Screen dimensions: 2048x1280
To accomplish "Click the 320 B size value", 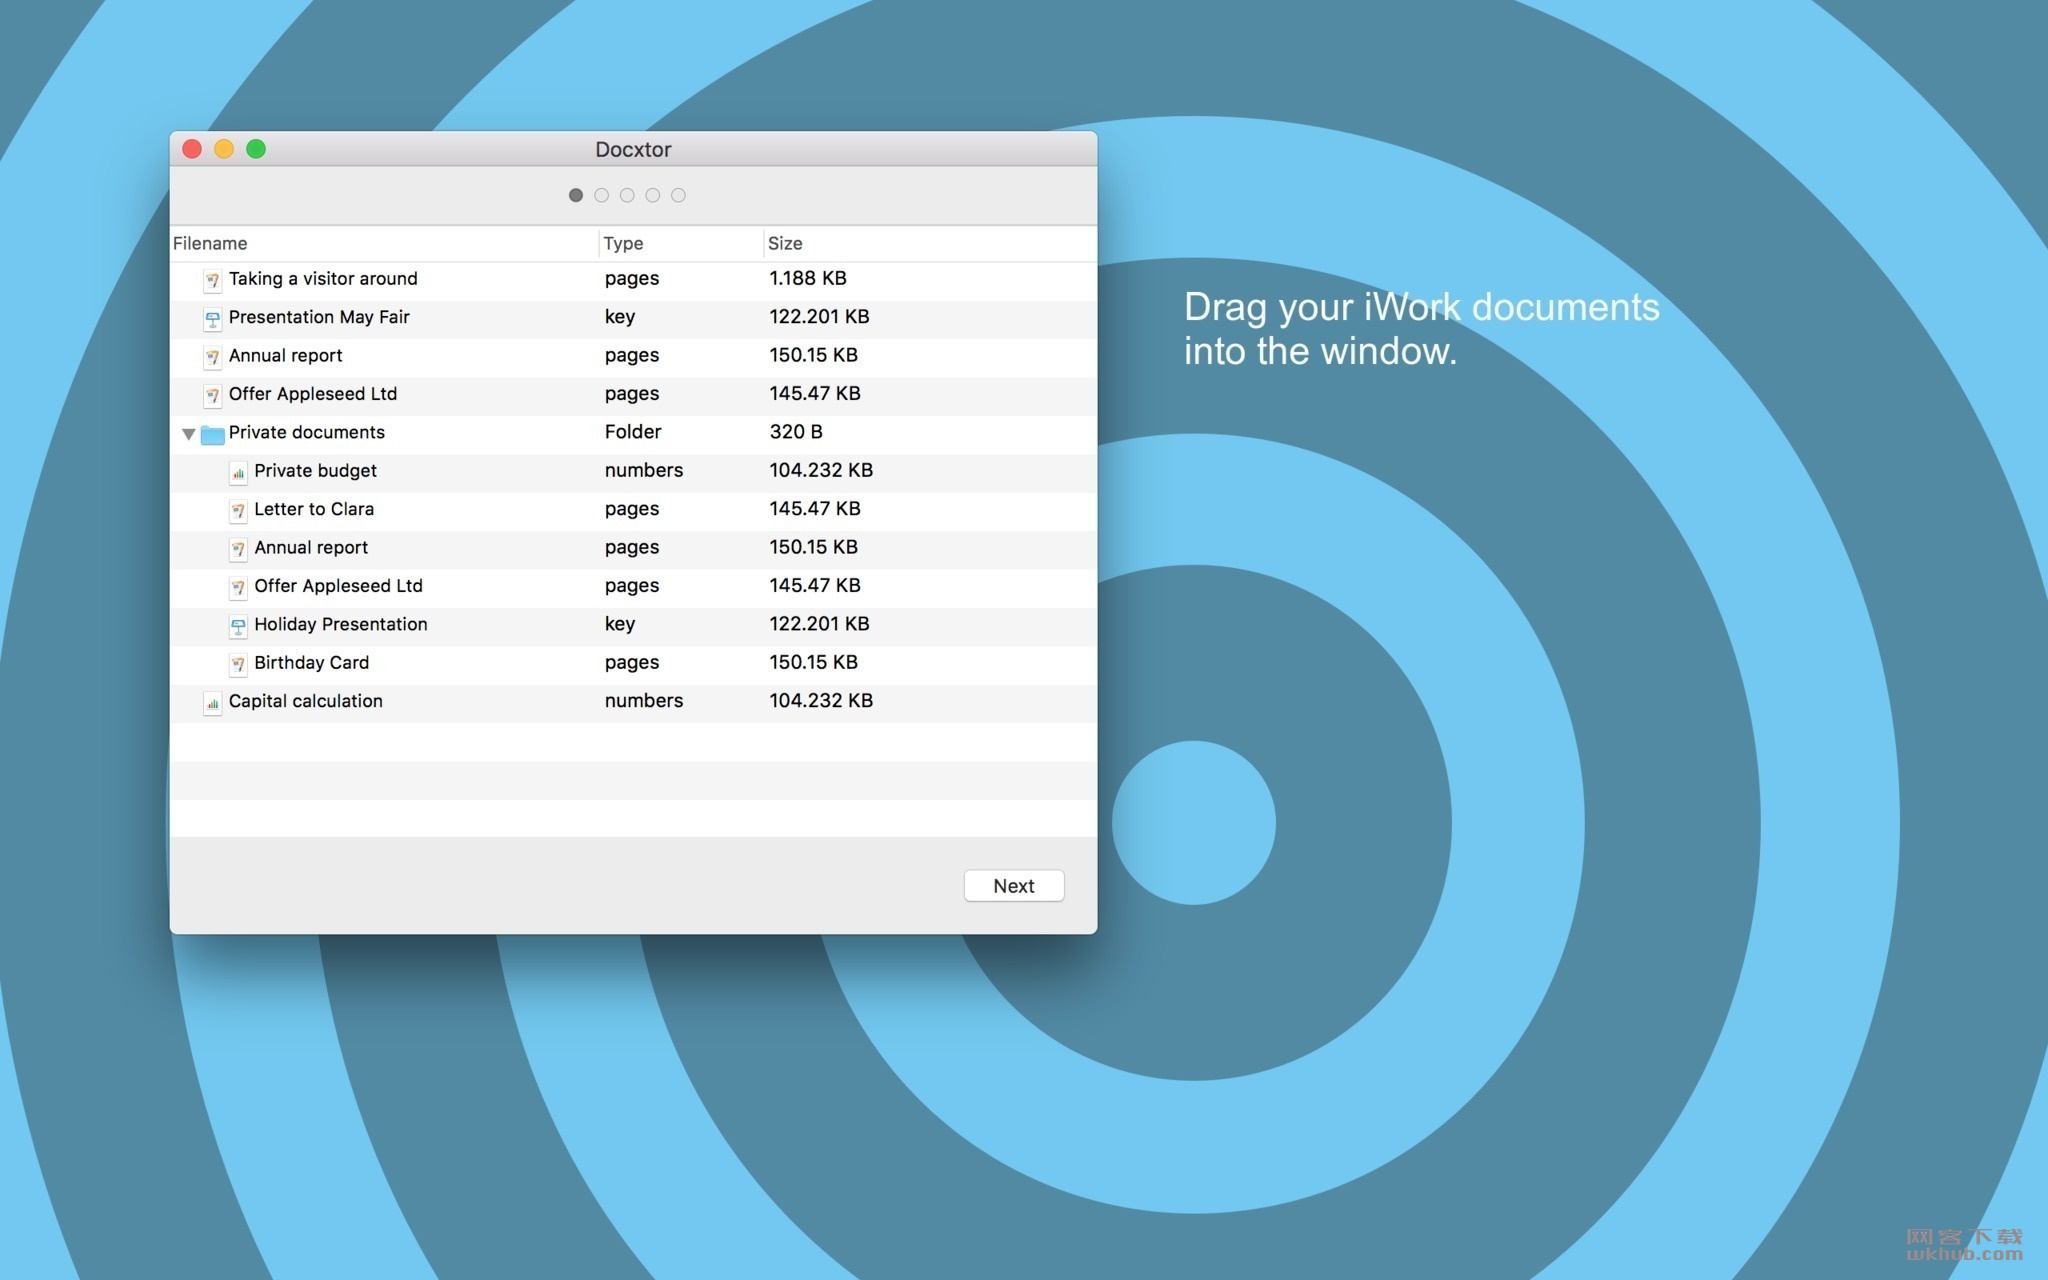I will click(795, 432).
